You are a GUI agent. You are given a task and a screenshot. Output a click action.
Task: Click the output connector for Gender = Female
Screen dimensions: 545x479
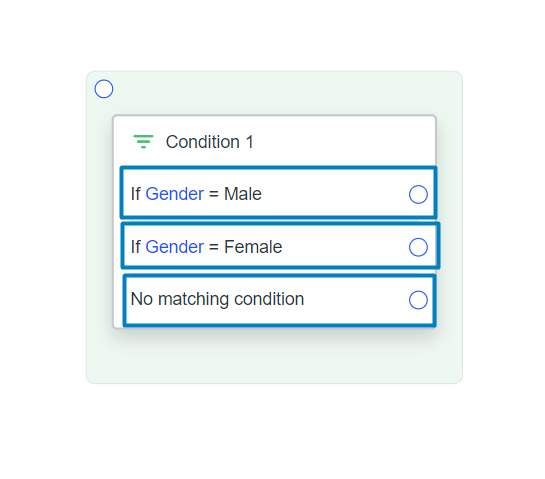(418, 247)
